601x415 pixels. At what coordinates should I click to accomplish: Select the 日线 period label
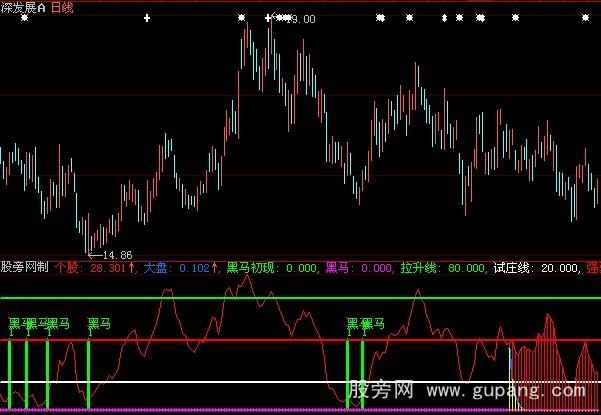point(62,8)
